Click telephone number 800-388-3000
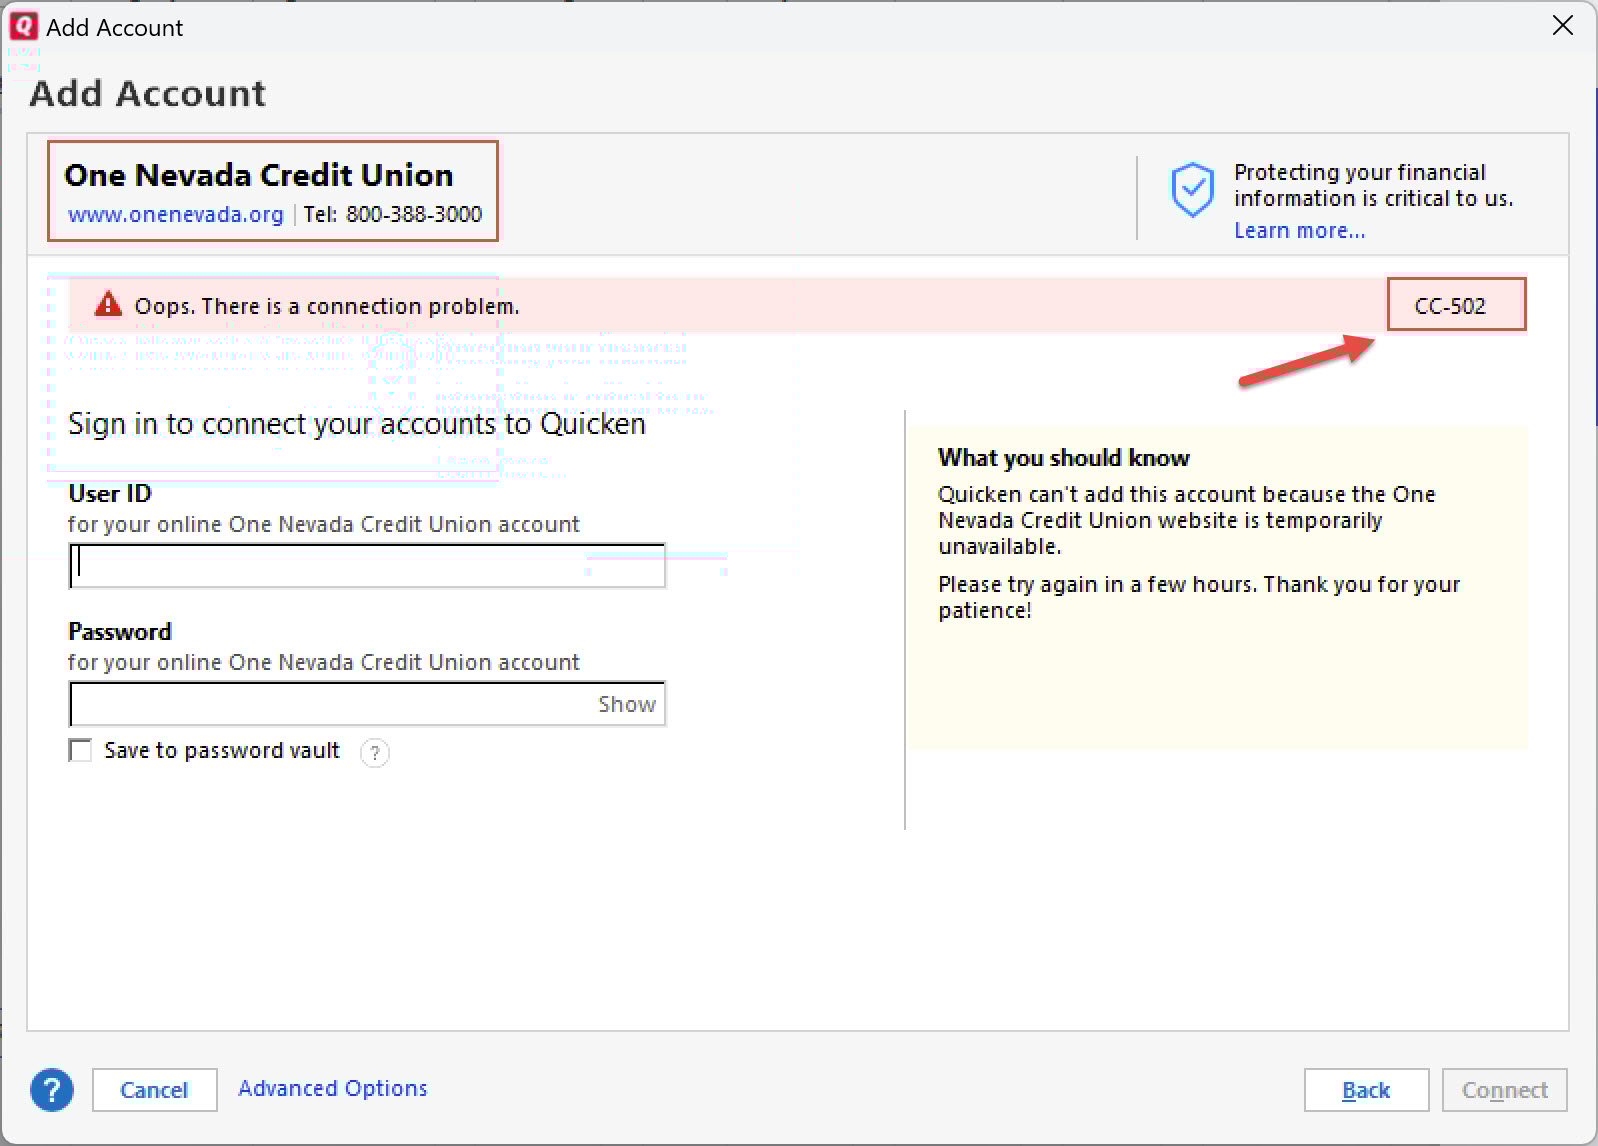Viewport: 1598px width, 1146px height. tap(414, 214)
